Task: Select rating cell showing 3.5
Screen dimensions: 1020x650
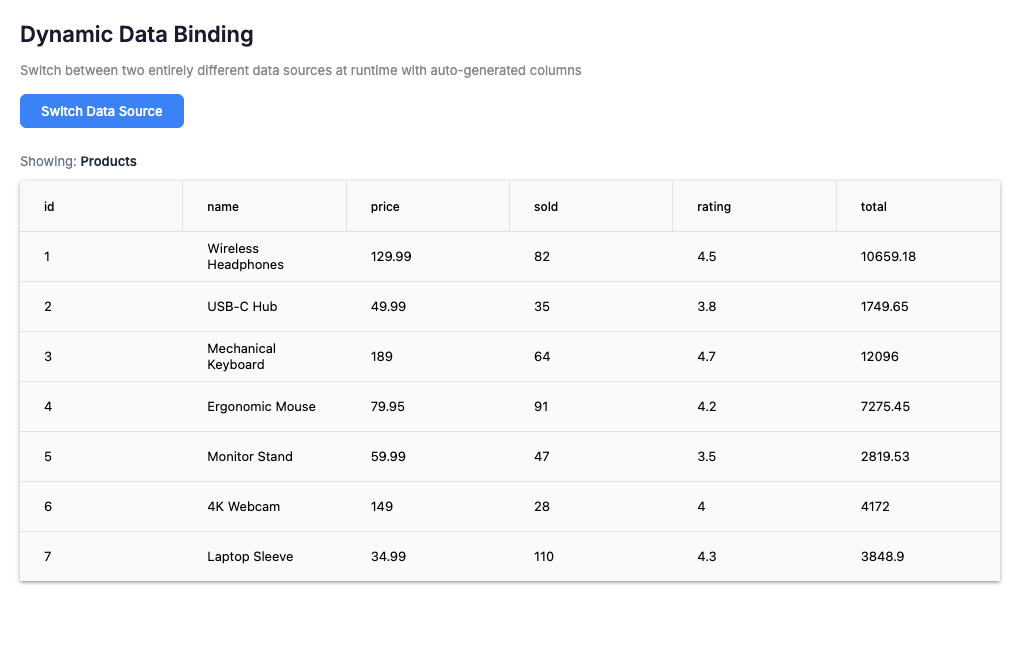Action: point(707,457)
